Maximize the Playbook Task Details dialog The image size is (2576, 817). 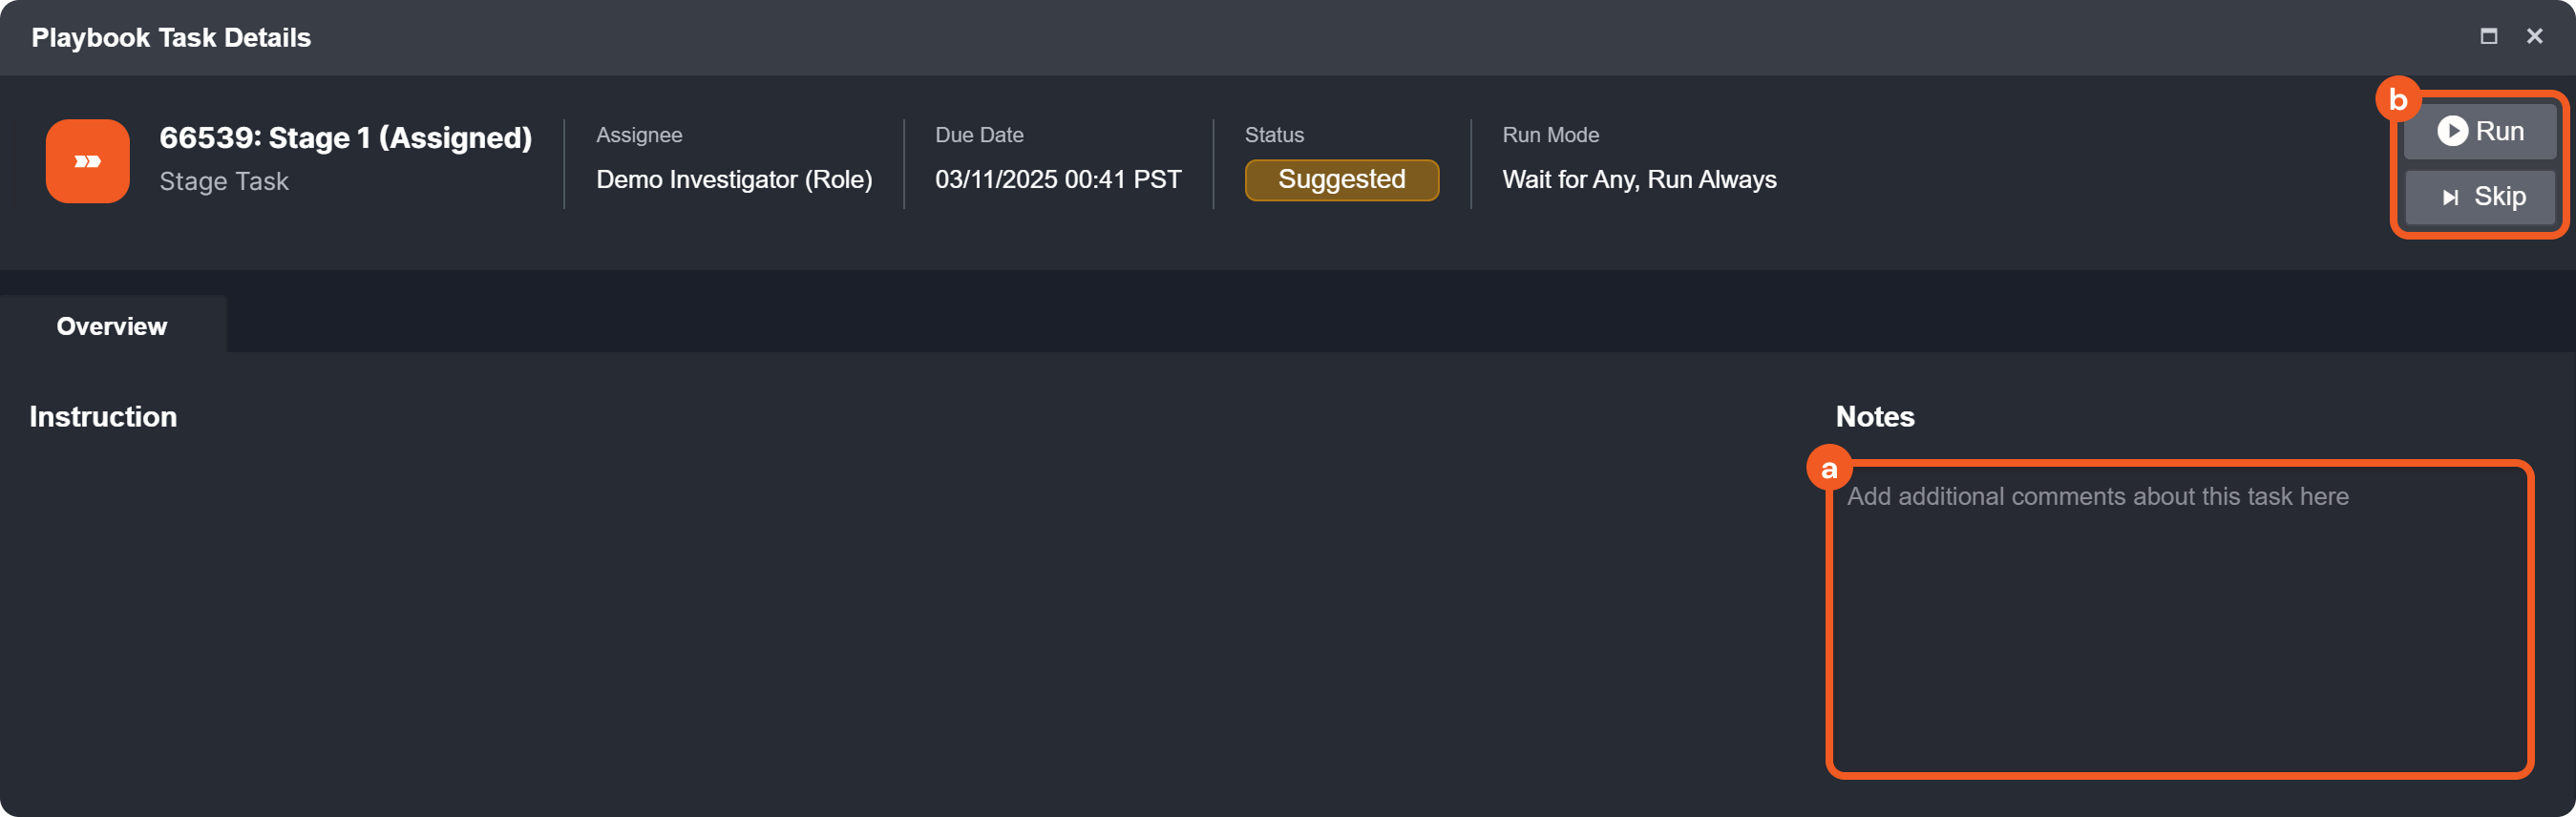pos(2488,36)
